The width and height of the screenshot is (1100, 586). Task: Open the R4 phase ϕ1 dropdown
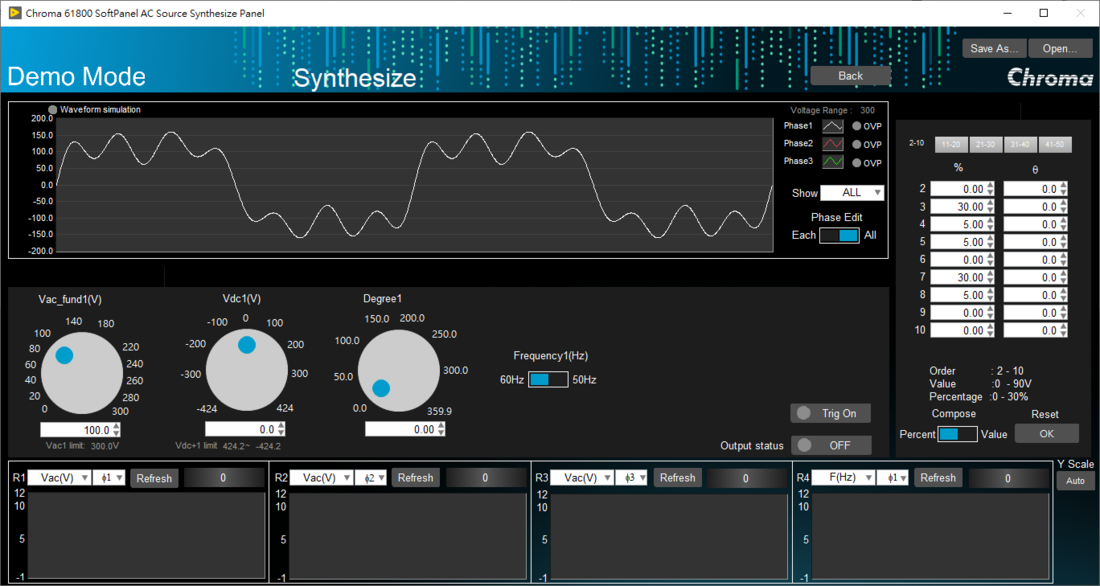click(892, 478)
